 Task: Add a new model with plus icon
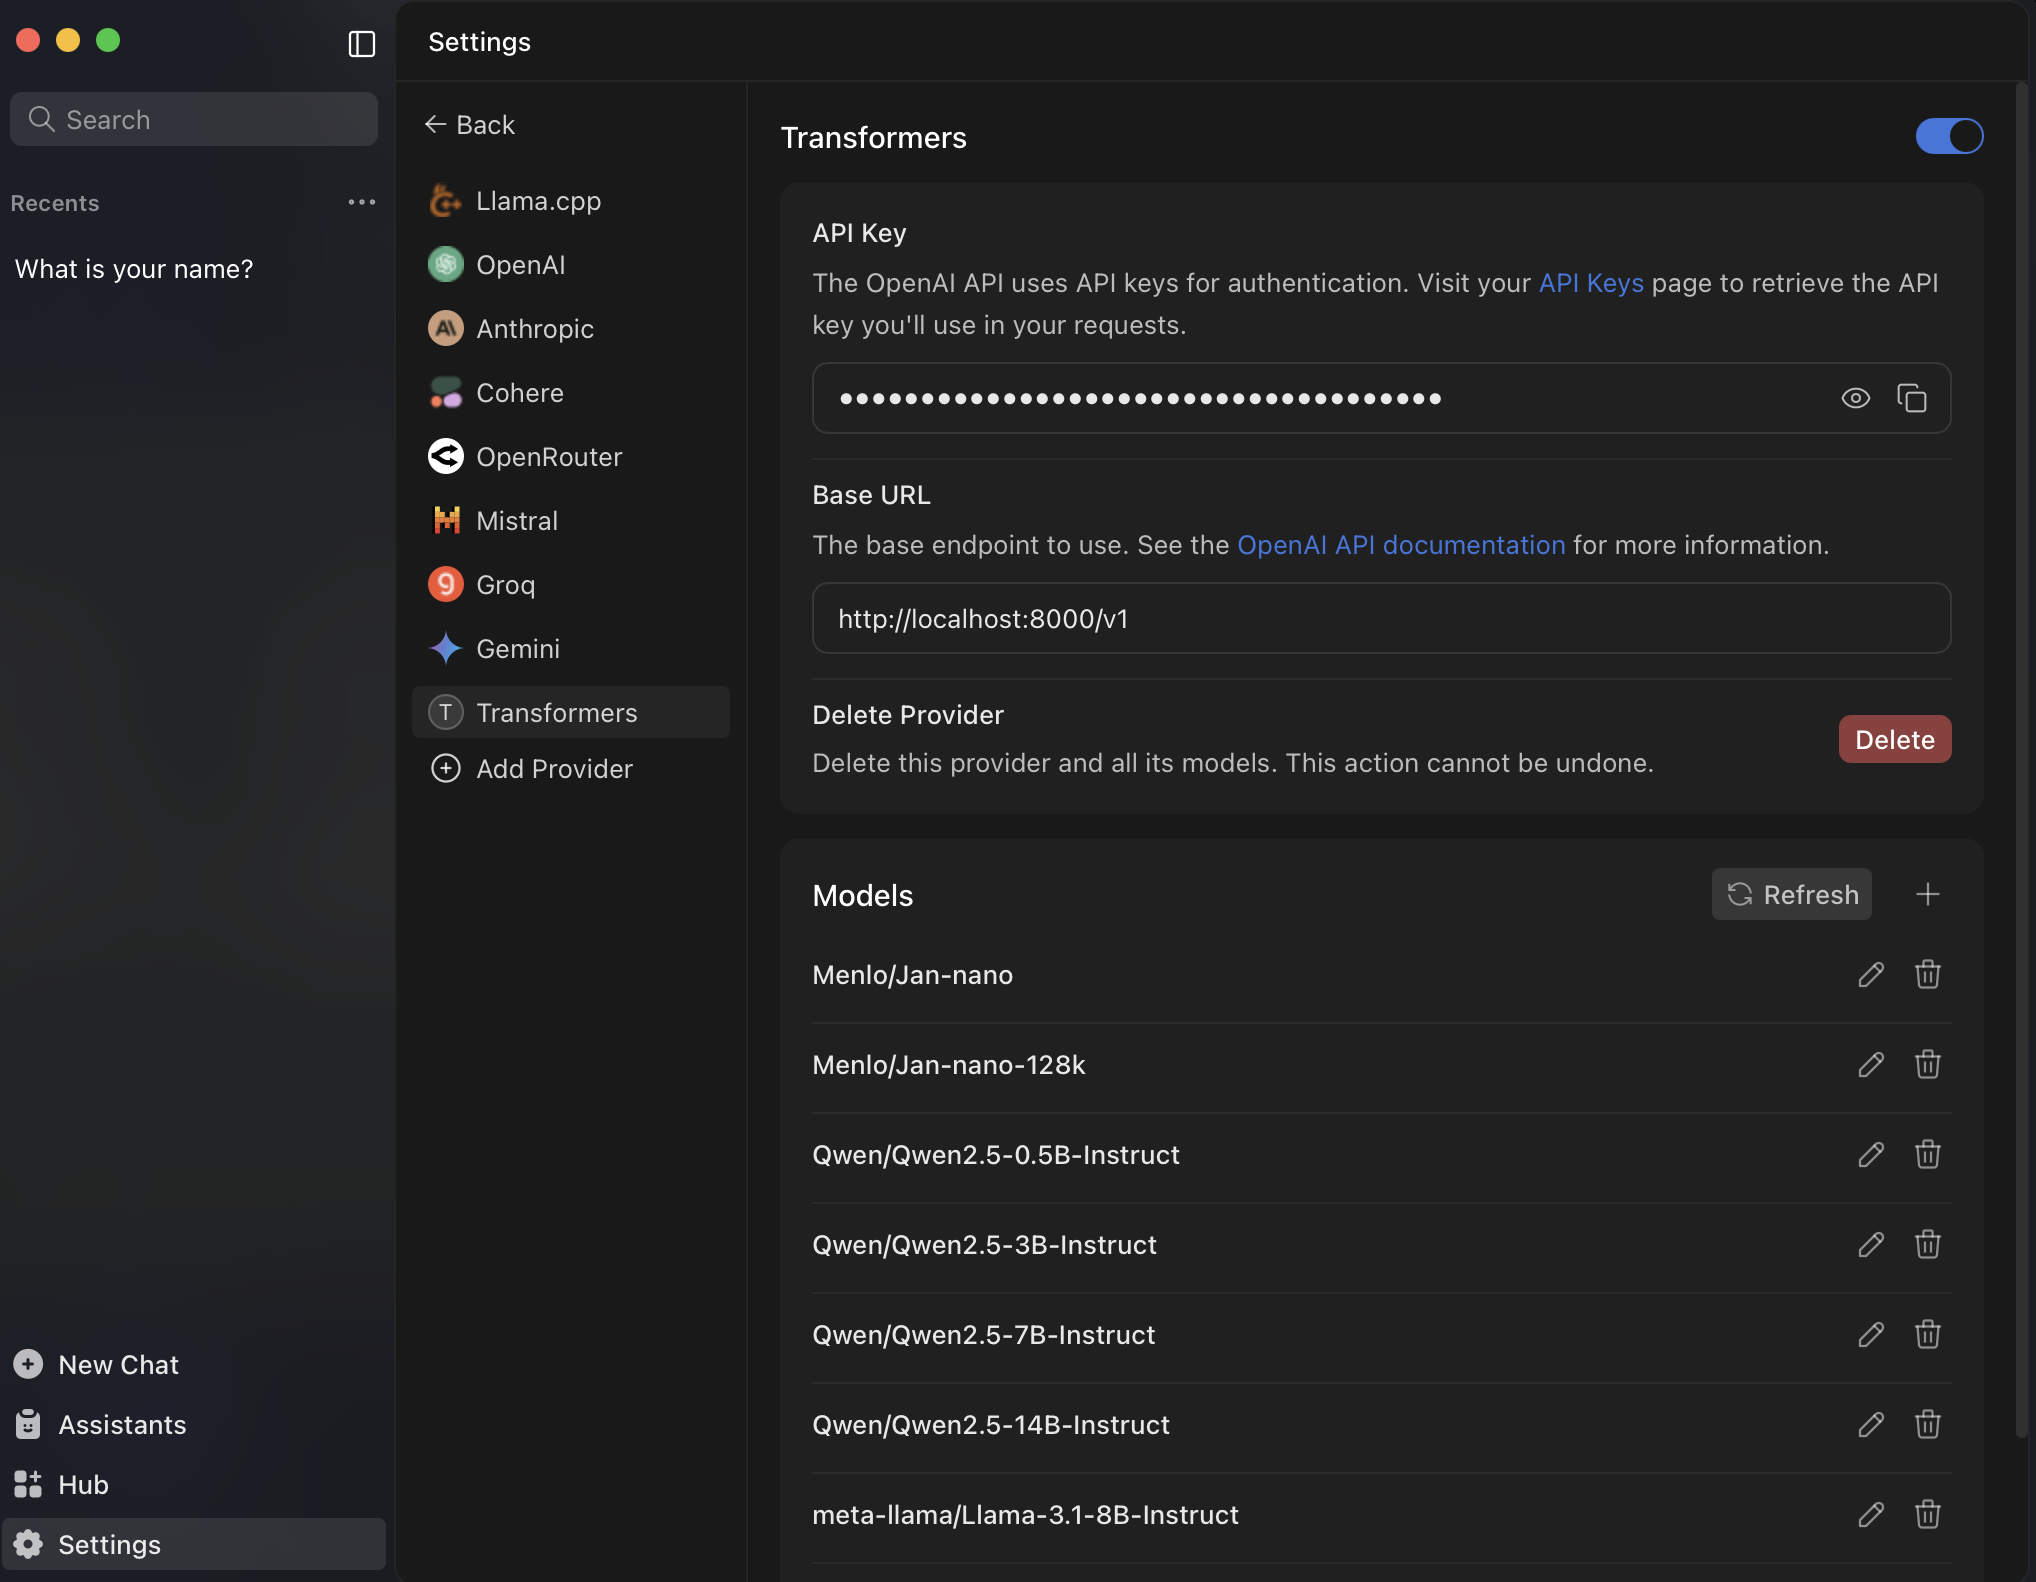[x=1927, y=894]
